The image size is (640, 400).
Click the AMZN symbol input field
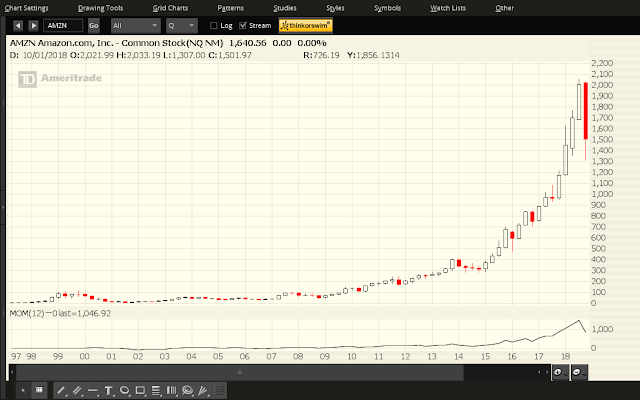click(63, 26)
